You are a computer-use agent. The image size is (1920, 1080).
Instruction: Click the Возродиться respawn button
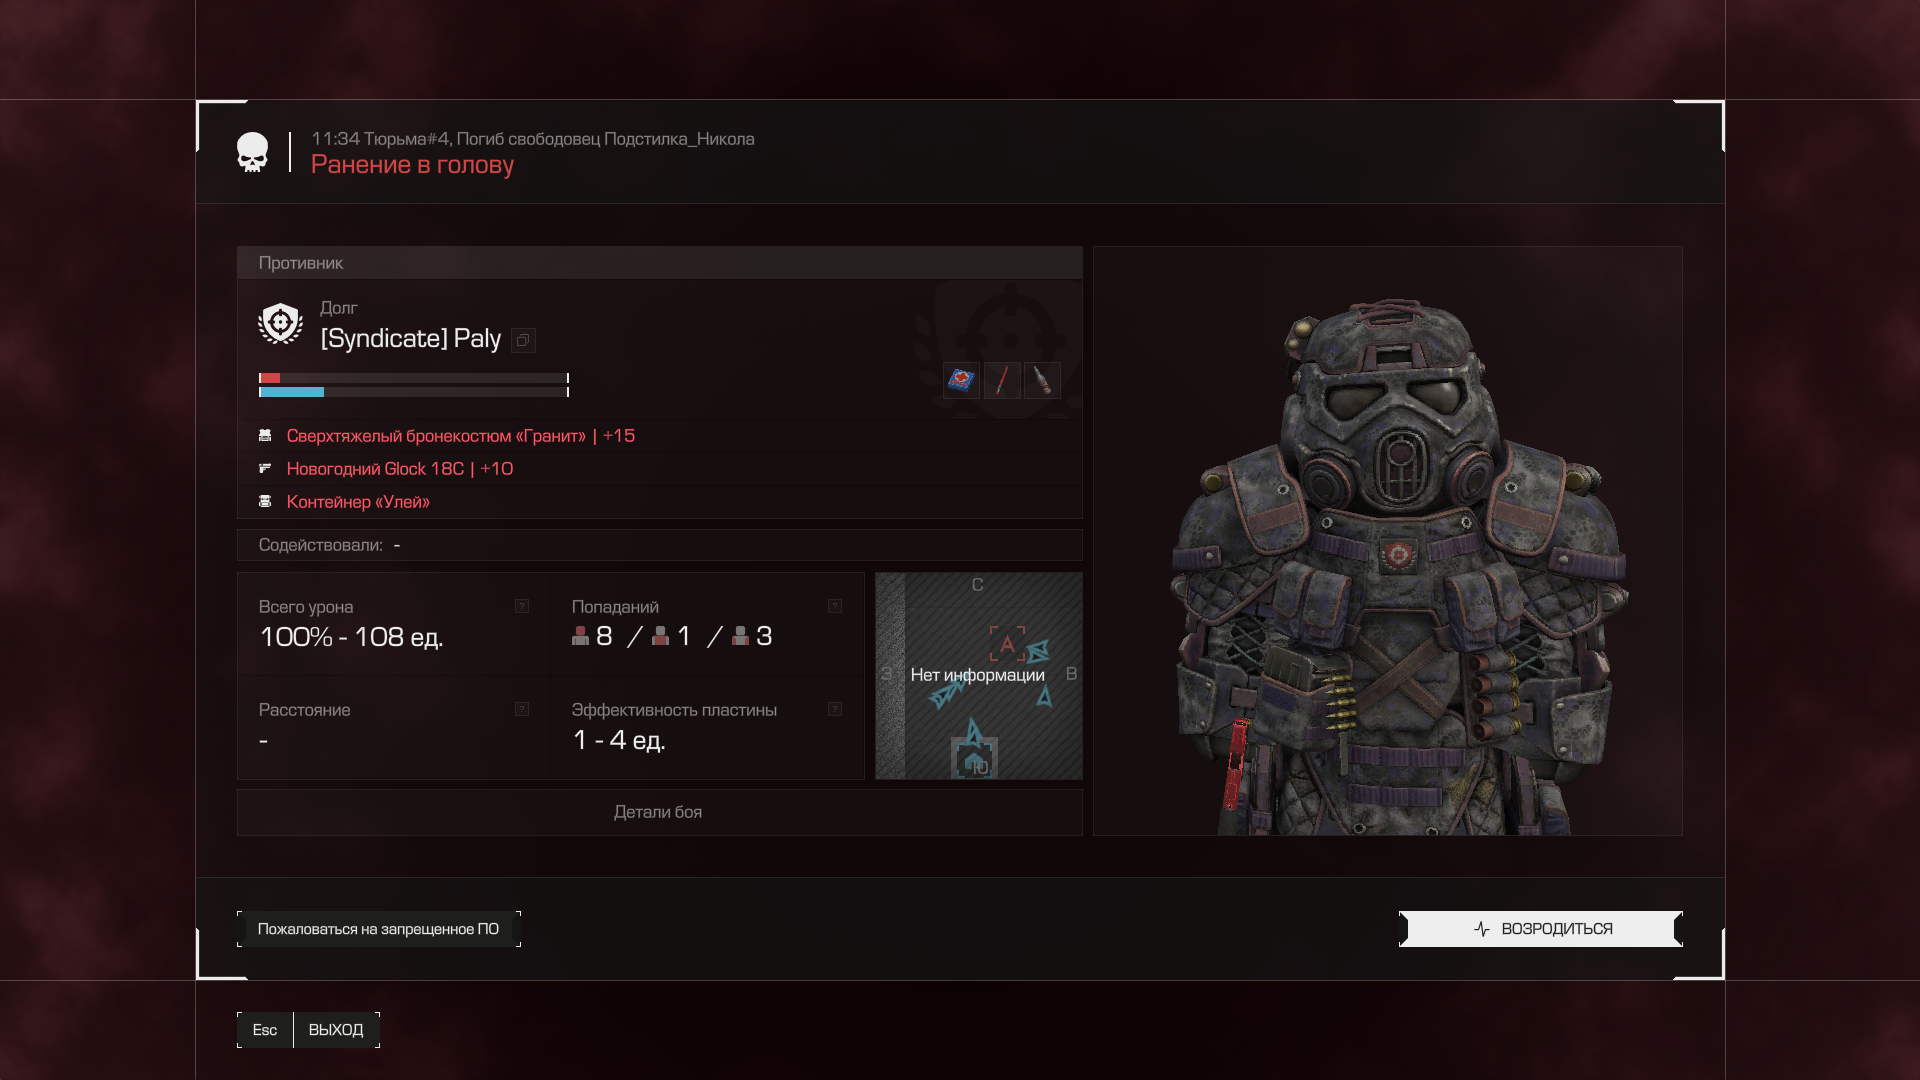(x=1541, y=929)
